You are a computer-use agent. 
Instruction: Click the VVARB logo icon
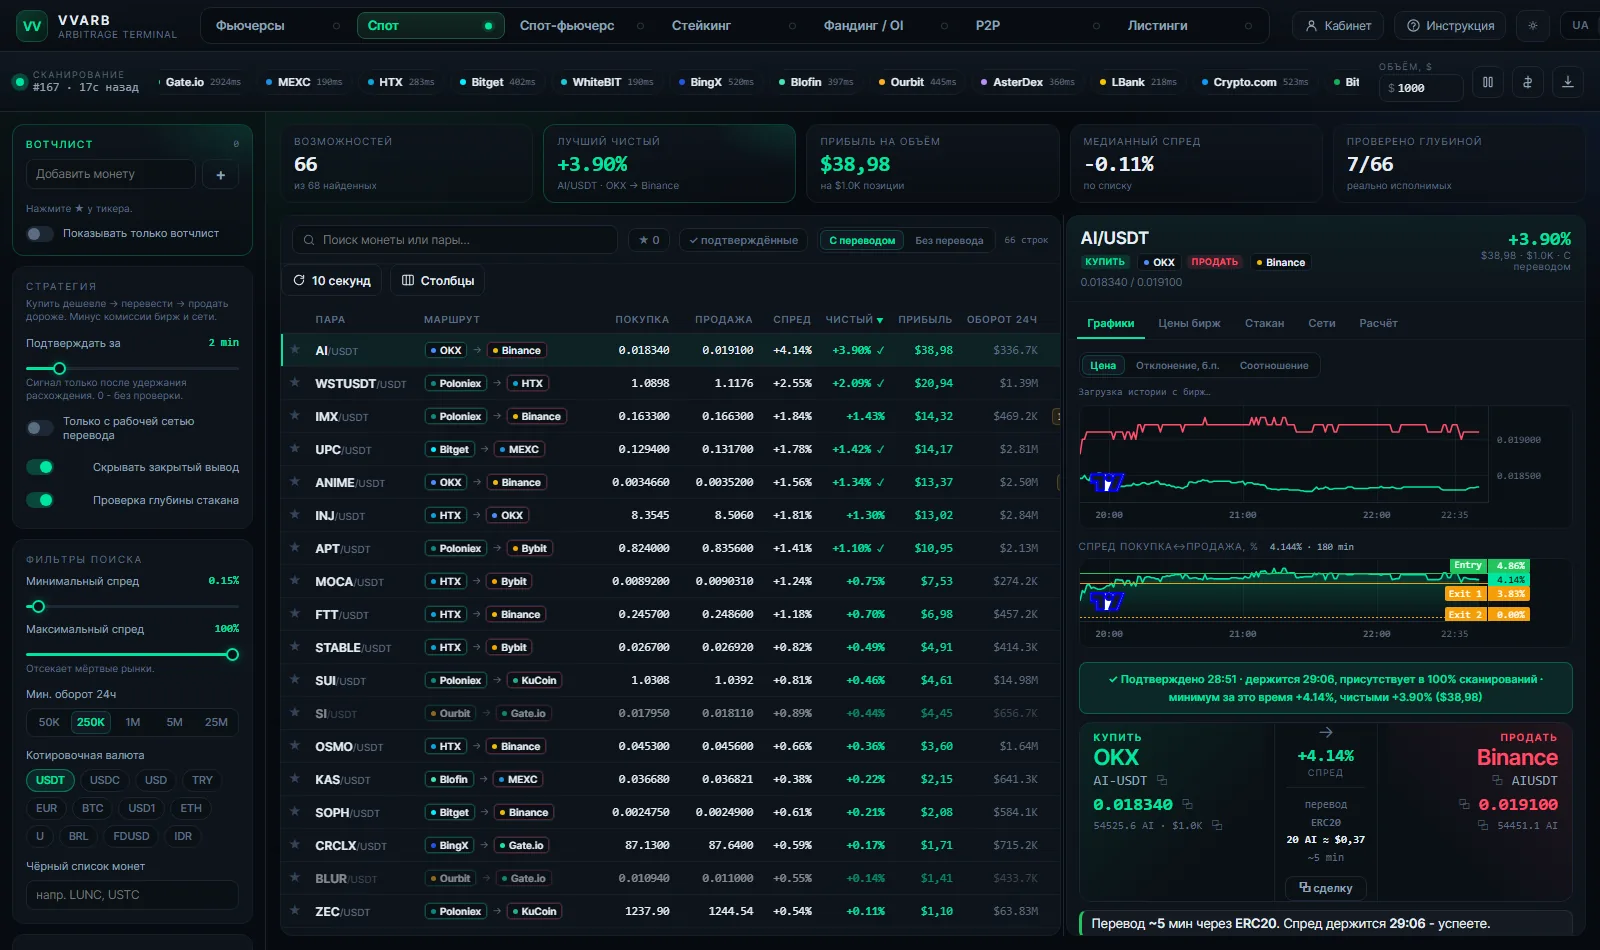click(32, 26)
